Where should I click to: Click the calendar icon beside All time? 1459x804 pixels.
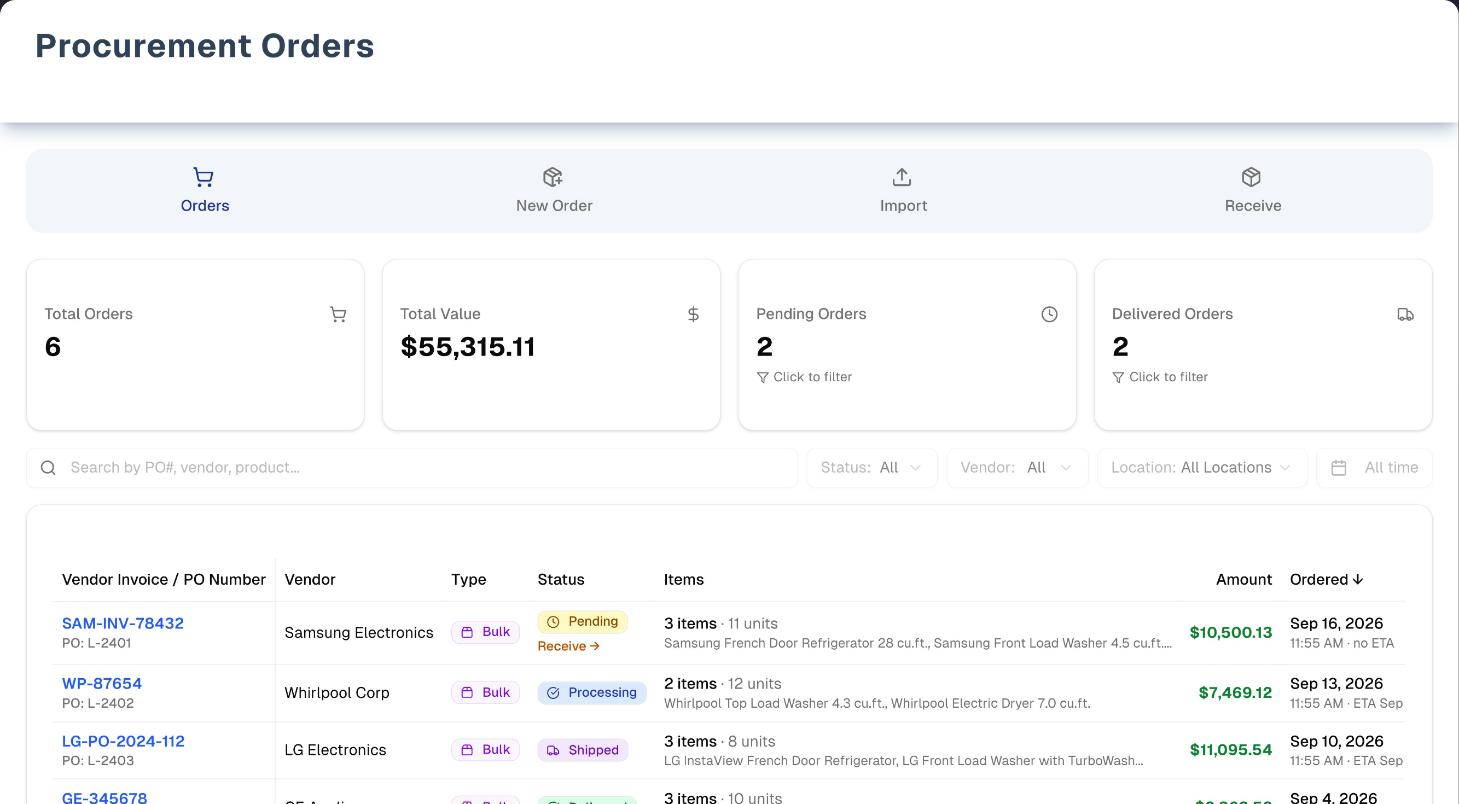(x=1339, y=468)
